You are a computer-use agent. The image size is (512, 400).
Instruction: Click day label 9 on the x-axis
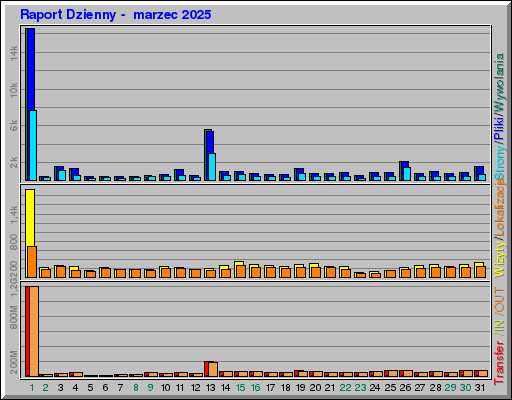151,388
